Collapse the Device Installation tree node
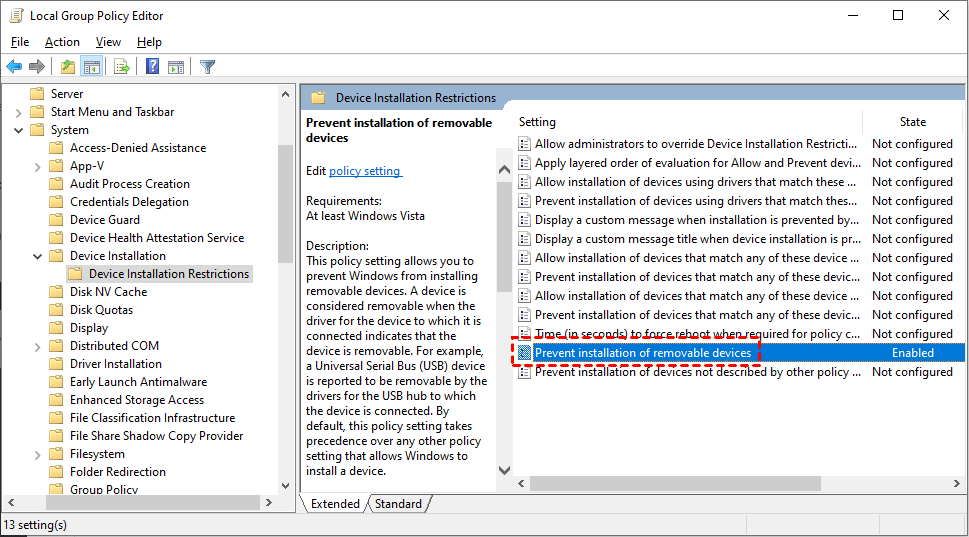The width and height of the screenshot is (969, 537). pos(37,256)
